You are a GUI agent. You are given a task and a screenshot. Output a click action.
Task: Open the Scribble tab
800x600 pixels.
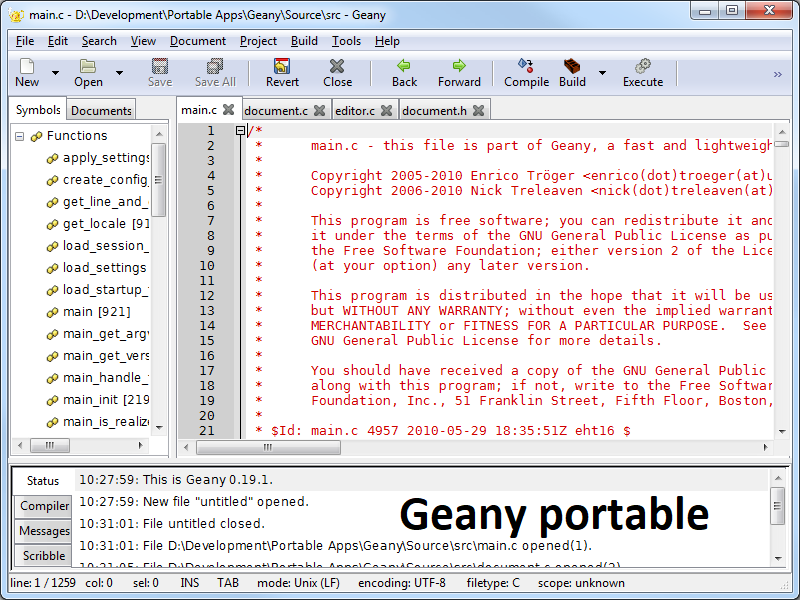pos(44,556)
